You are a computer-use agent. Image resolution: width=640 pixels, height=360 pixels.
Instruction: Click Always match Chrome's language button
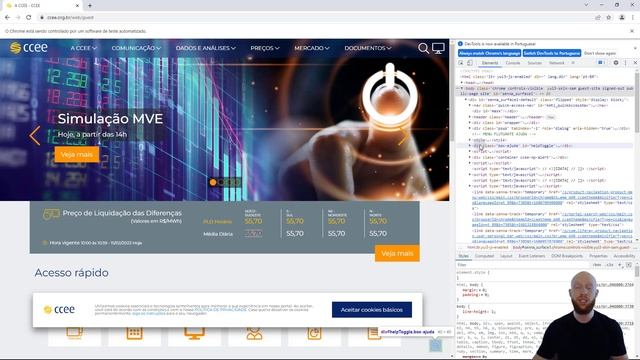(x=489, y=53)
